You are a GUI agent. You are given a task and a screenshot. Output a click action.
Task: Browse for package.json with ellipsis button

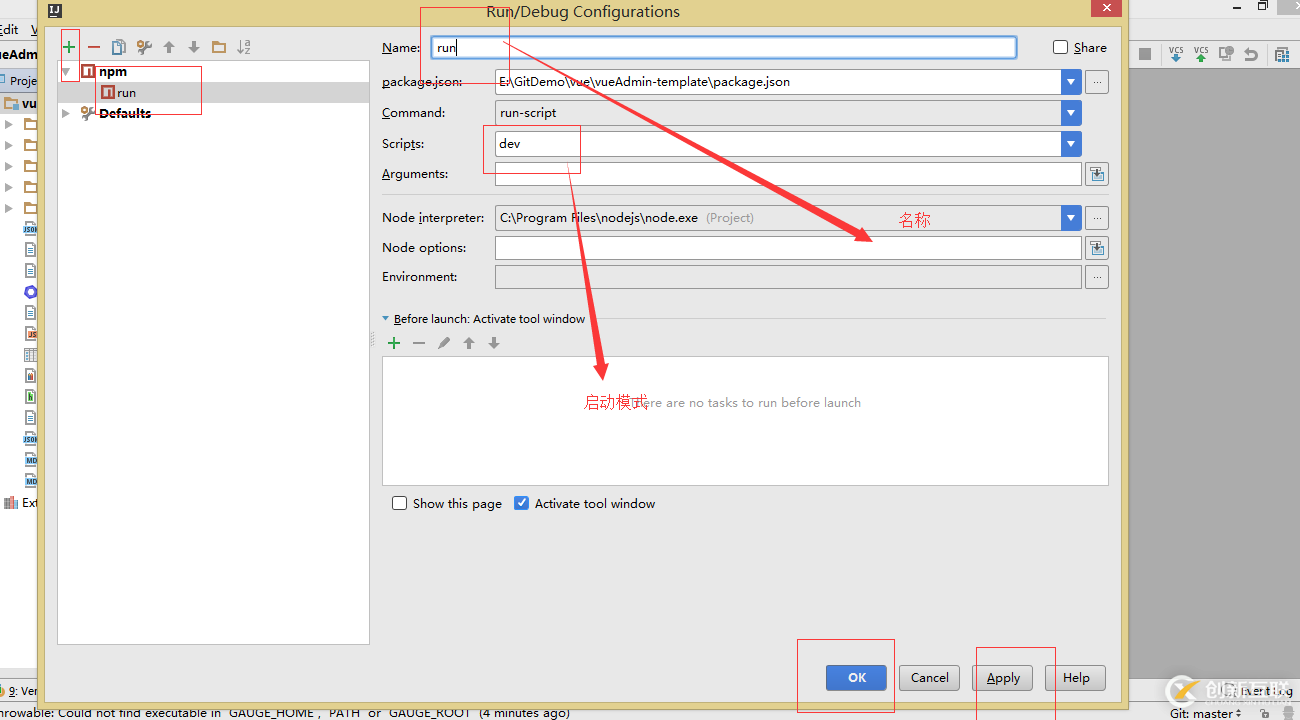click(x=1097, y=82)
